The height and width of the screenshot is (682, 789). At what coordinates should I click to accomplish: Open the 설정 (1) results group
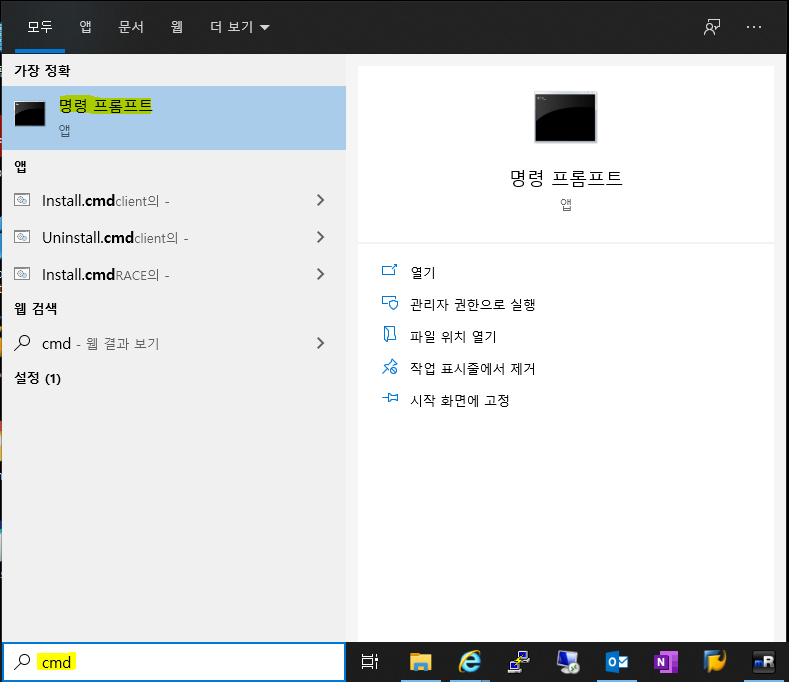click(x=38, y=378)
